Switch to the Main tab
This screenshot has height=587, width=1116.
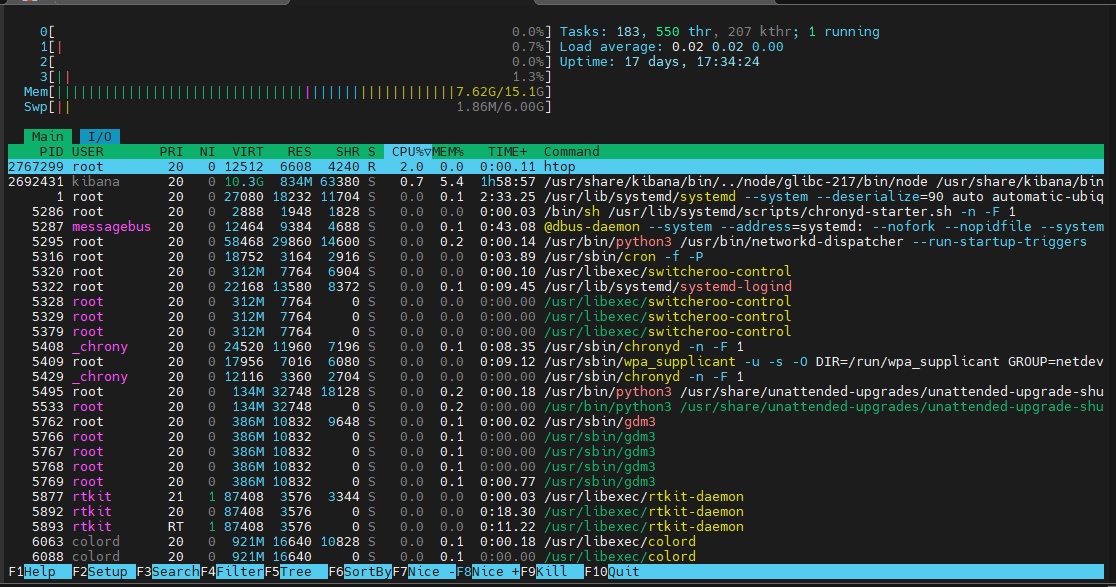[47, 137]
